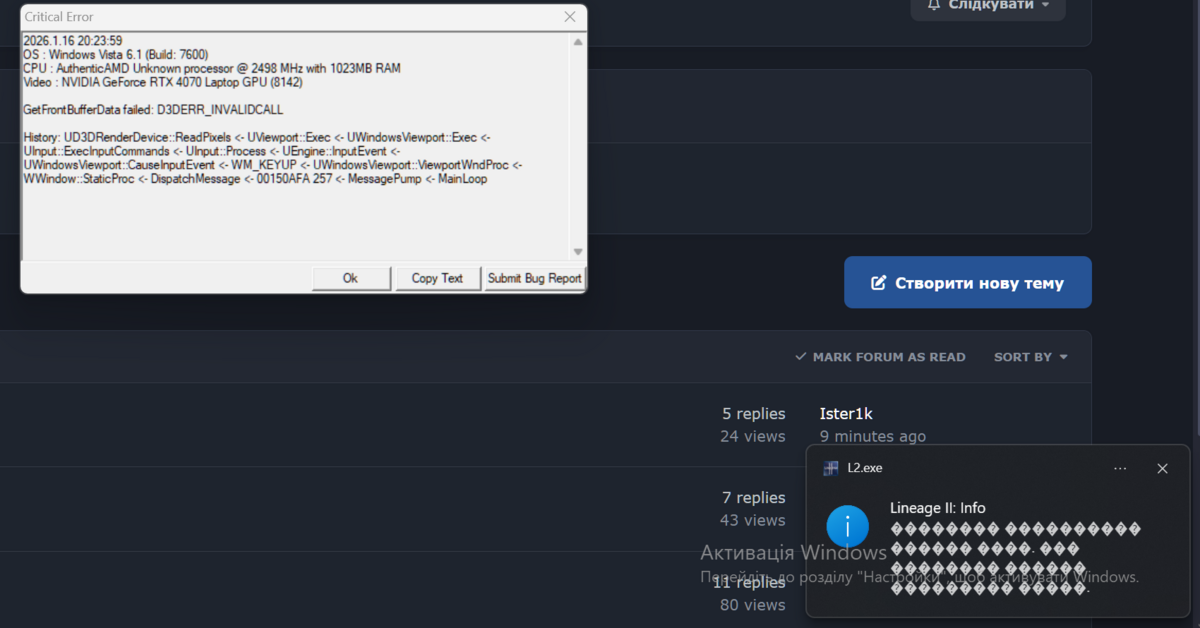Click the bell icon on the Слідкувати button
1200x628 pixels.
click(x=934, y=5)
